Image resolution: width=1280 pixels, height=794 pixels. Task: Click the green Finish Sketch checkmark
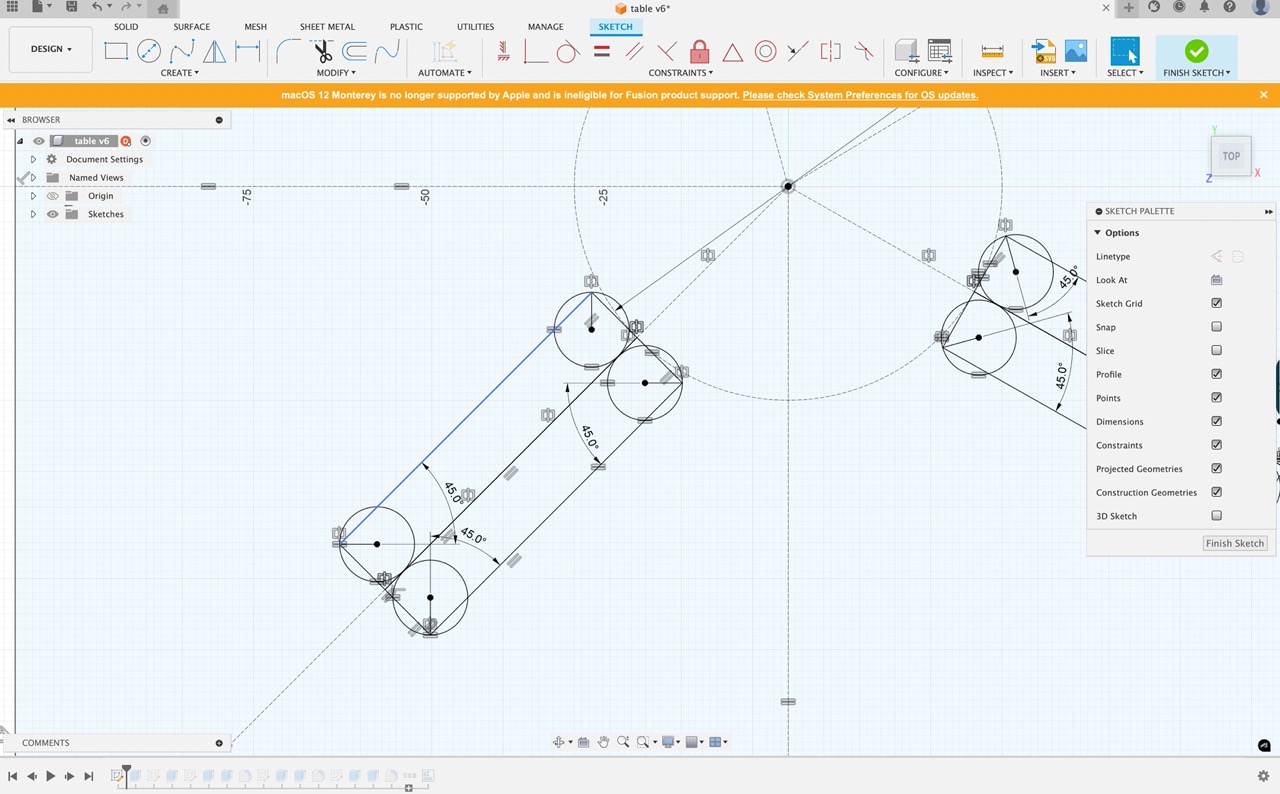(1196, 51)
